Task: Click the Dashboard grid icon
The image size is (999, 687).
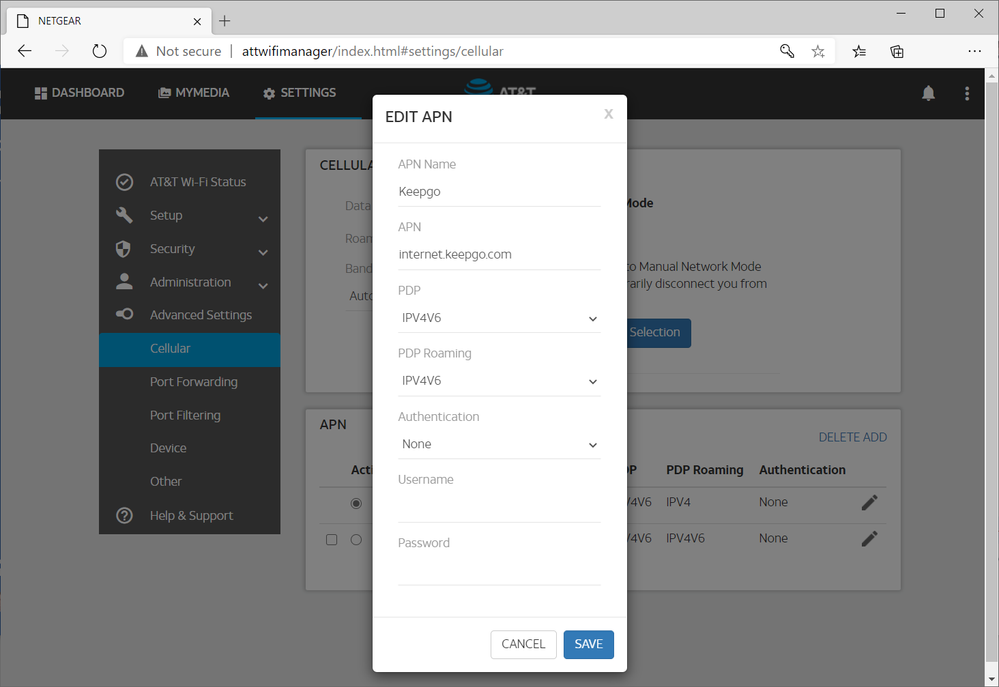Action: click(41, 93)
